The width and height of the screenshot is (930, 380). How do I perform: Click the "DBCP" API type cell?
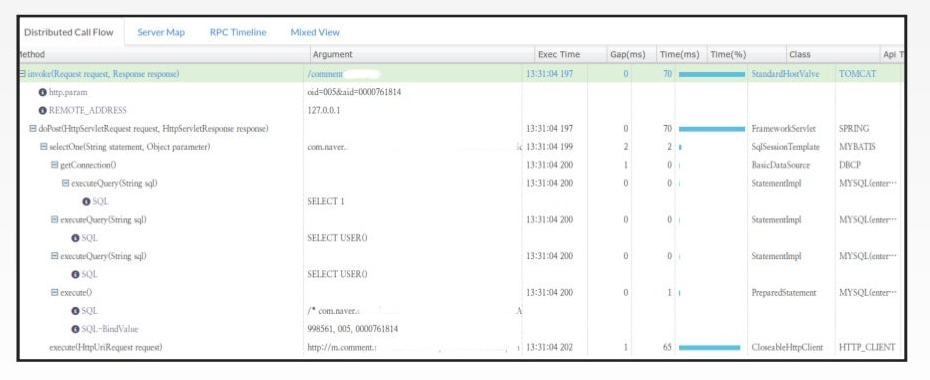849,165
